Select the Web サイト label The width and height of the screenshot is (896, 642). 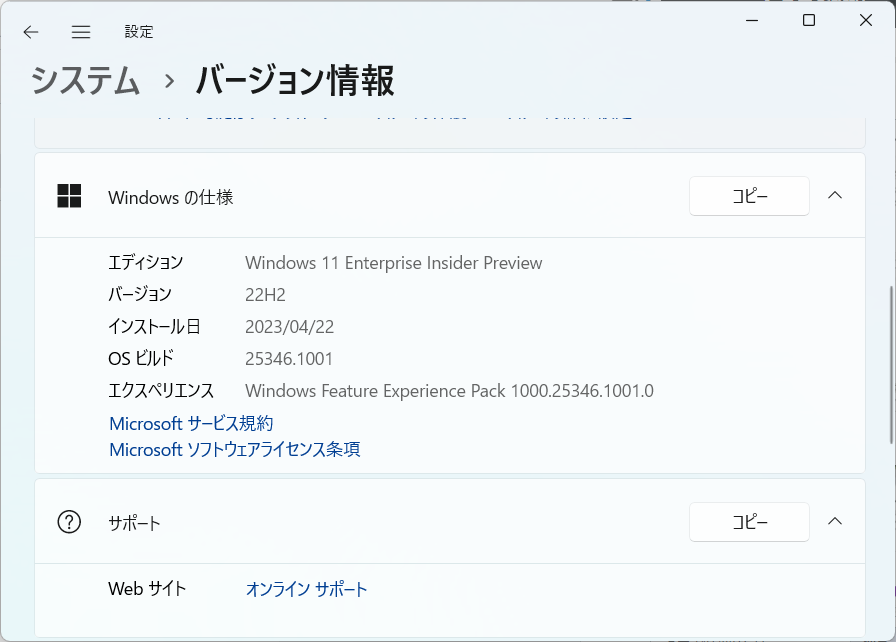click(x=147, y=588)
